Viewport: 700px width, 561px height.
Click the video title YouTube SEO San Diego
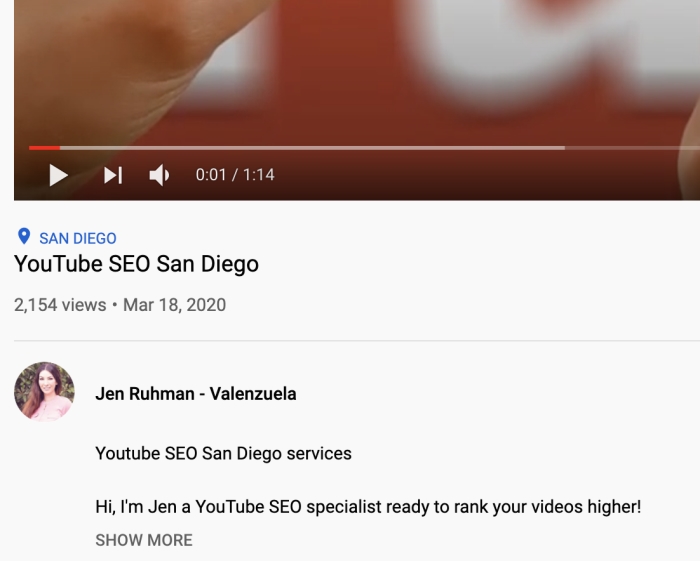pyautogui.click(x=137, y=264)
